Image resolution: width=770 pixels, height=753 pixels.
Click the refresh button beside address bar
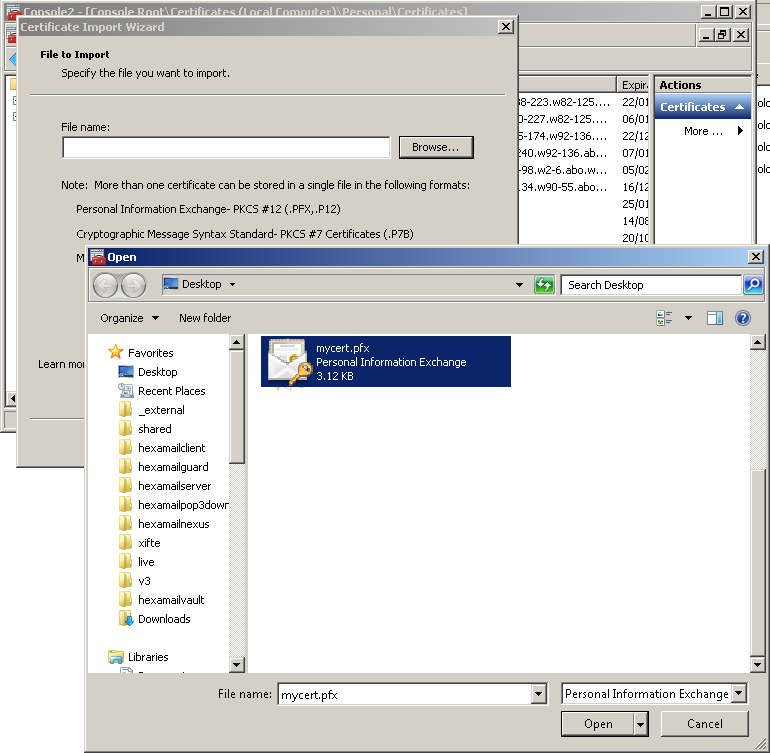coord(544,285)
